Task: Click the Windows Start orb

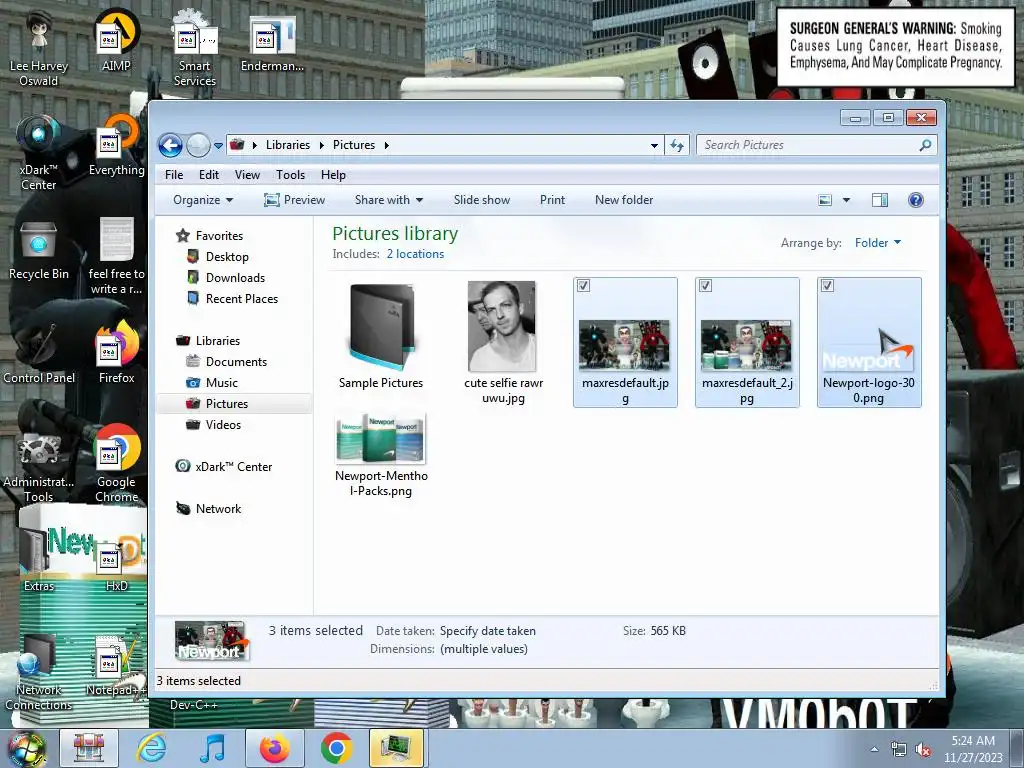Action: click(x=26, y=749)
